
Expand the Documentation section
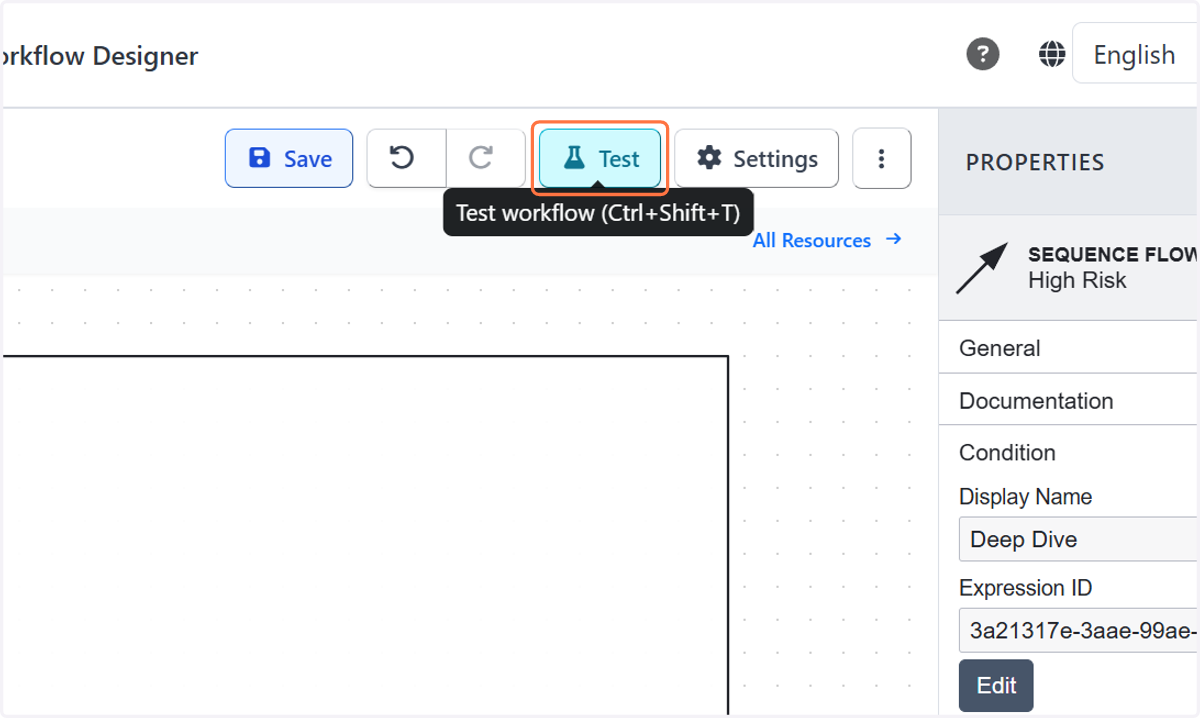point(1069,400)
